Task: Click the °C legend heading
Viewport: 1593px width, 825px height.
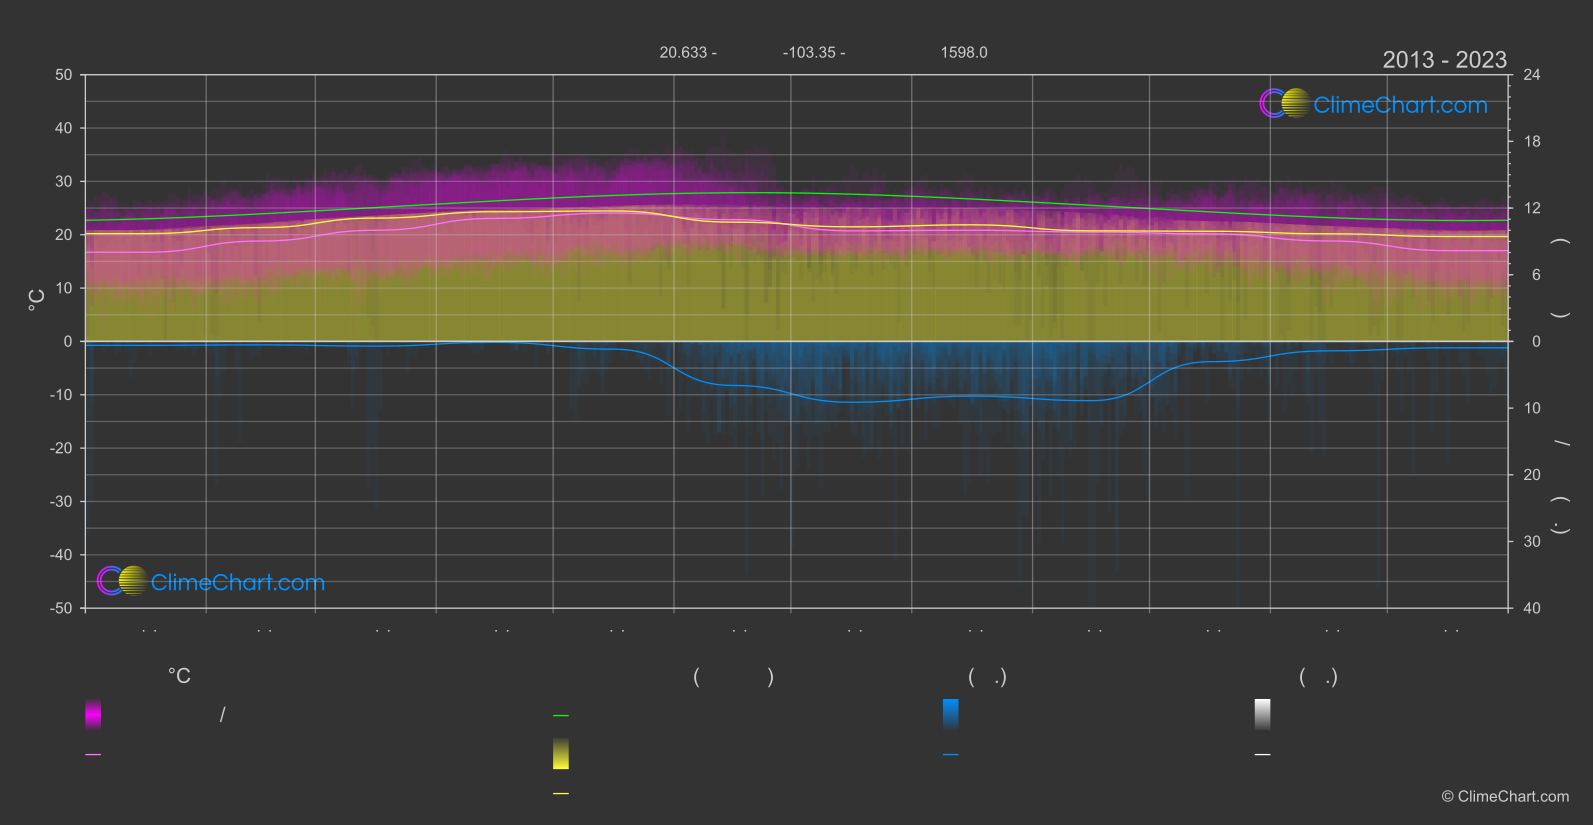Action: (179, 676)
